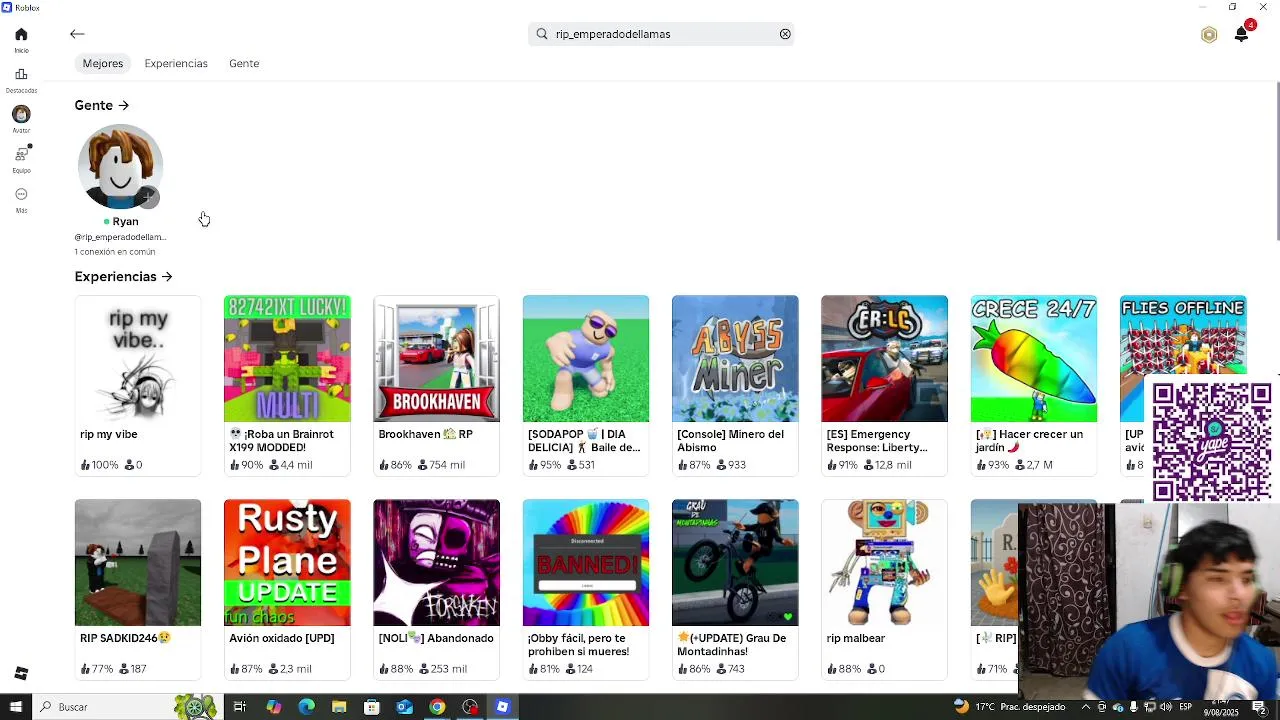This screenshot has width=1280, height=720.
Task: Click in the search input field
Action: (x=661, y=34)
